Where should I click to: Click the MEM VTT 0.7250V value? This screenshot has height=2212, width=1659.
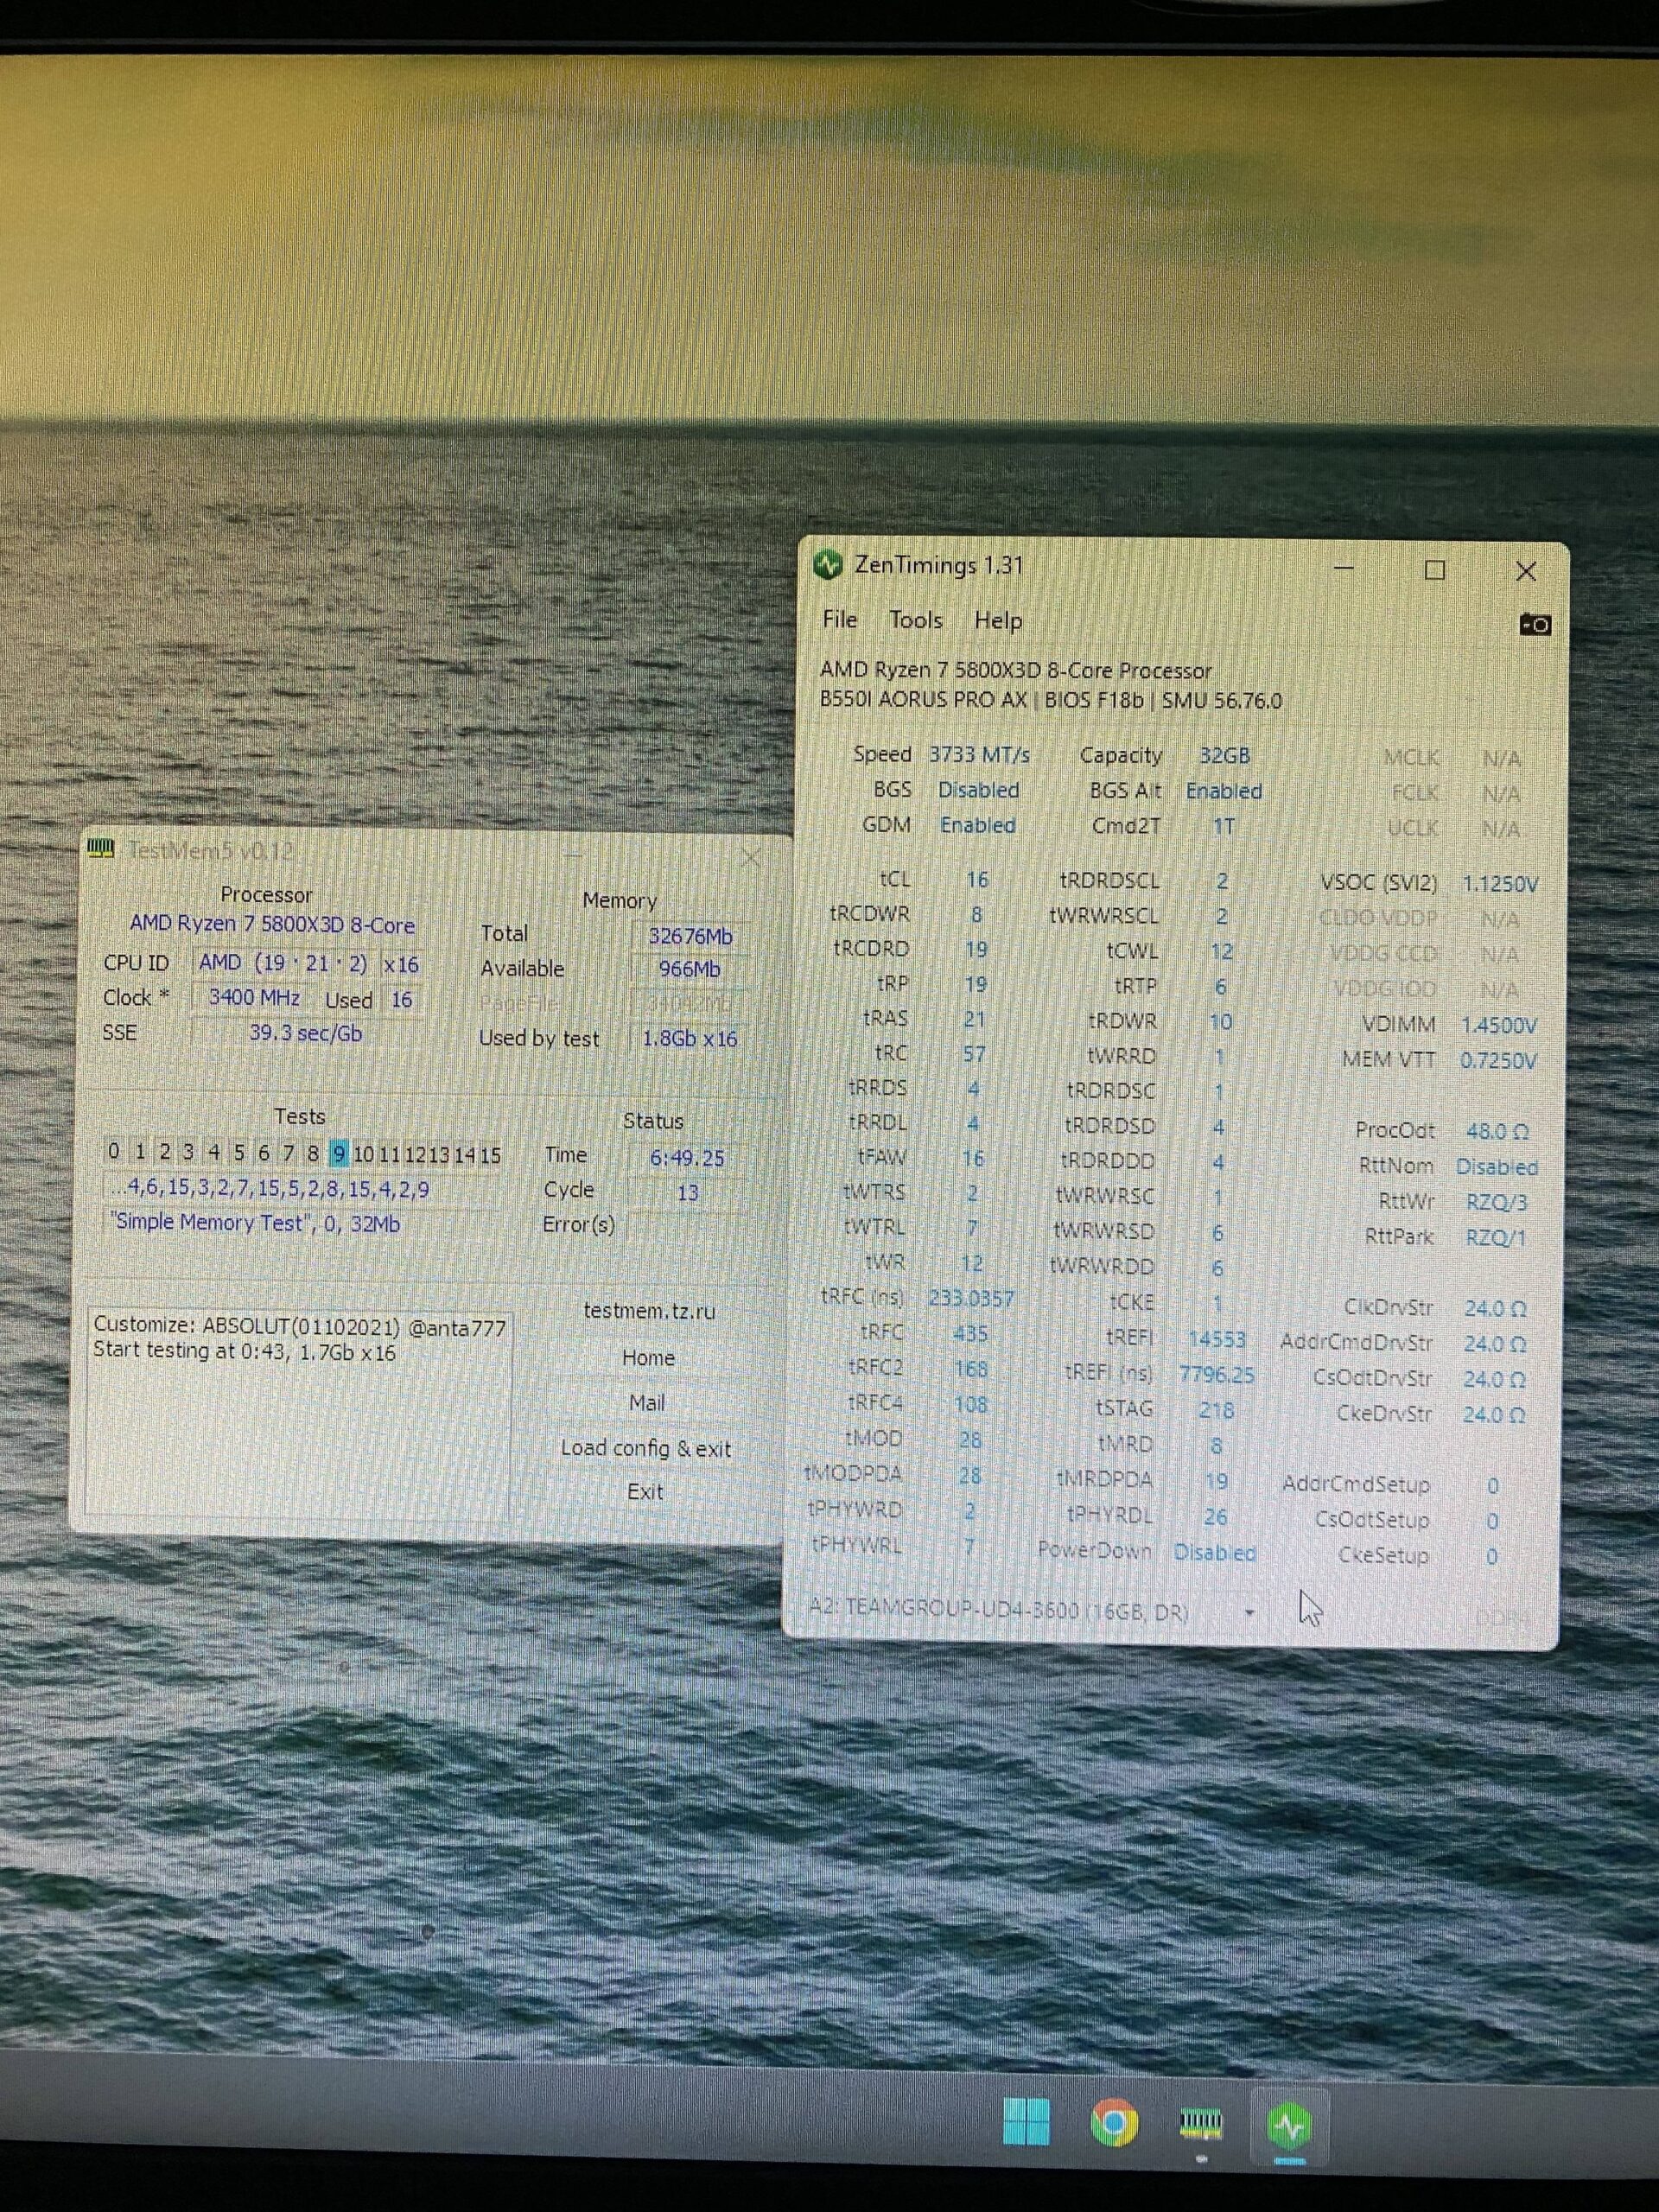point(1498,1060)
